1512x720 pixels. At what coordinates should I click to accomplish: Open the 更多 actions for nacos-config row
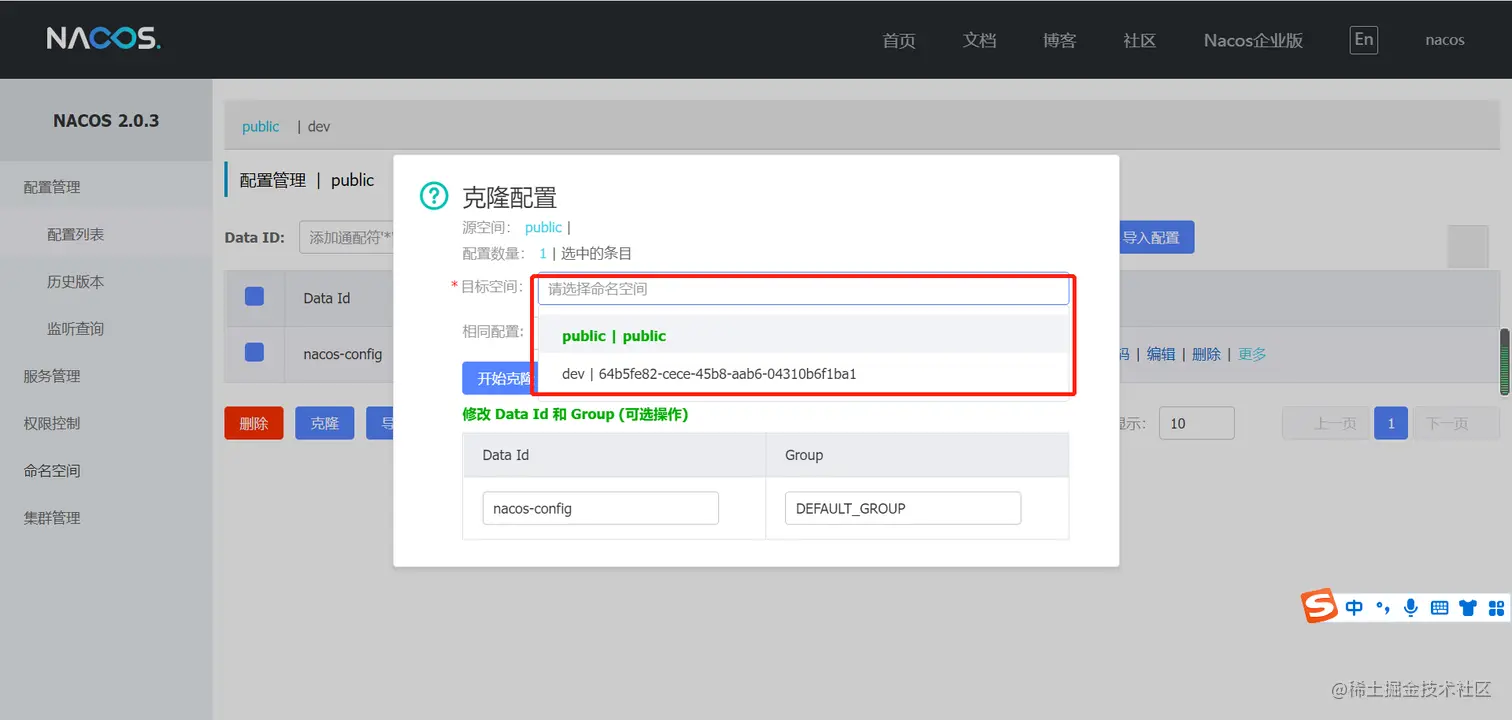tap(1252, 354)
